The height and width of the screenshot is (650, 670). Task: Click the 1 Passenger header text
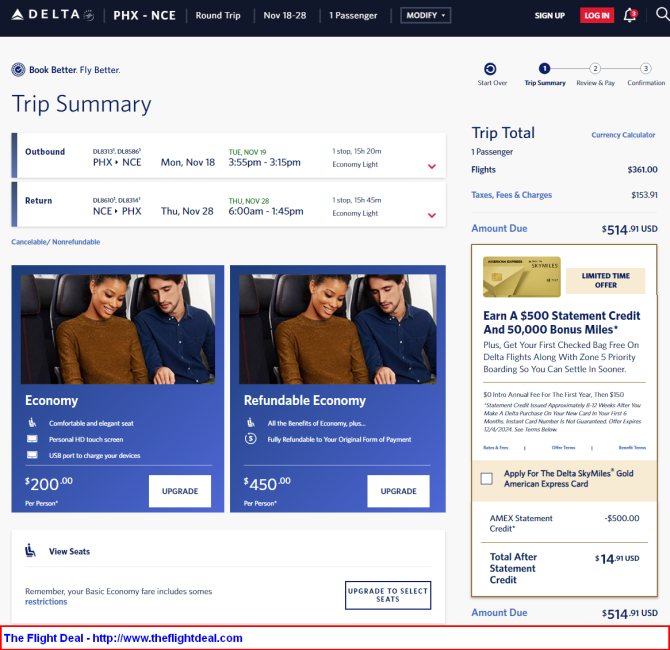[353, 15]
